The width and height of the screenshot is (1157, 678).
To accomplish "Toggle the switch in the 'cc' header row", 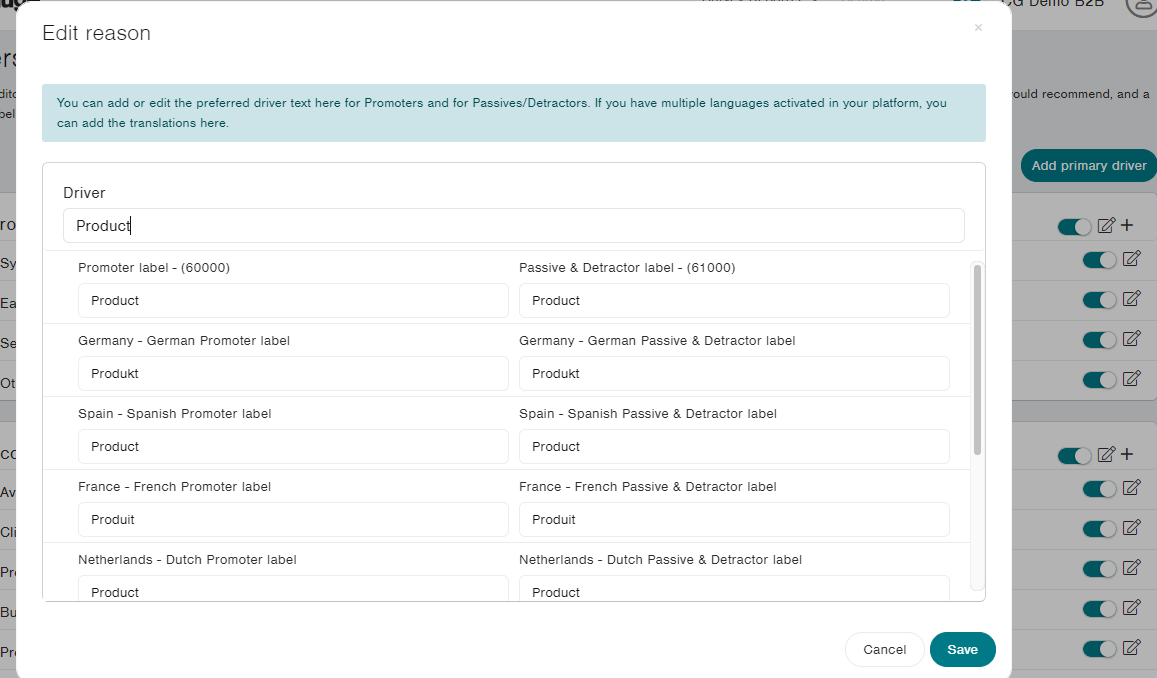I will pyautogui.click(x=1074, y=455).
